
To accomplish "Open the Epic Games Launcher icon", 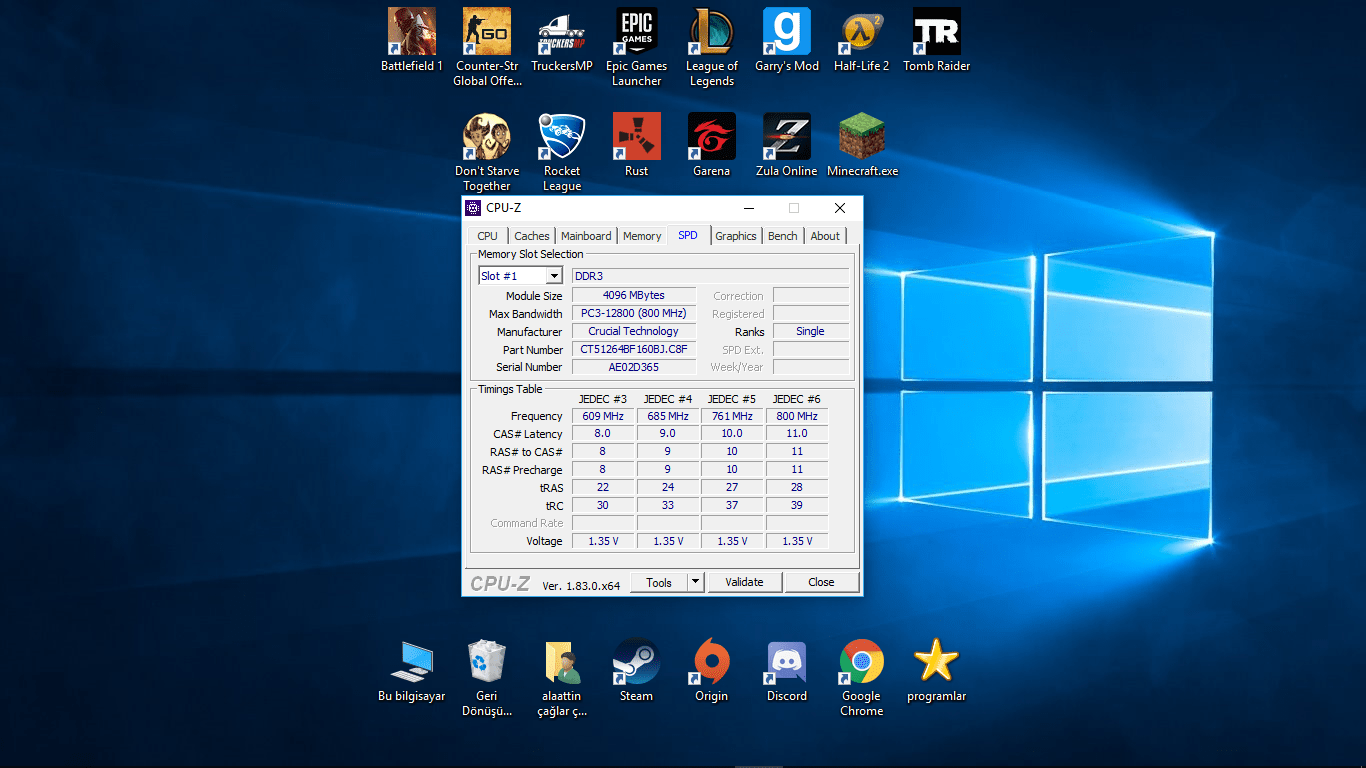I will 636,33.
